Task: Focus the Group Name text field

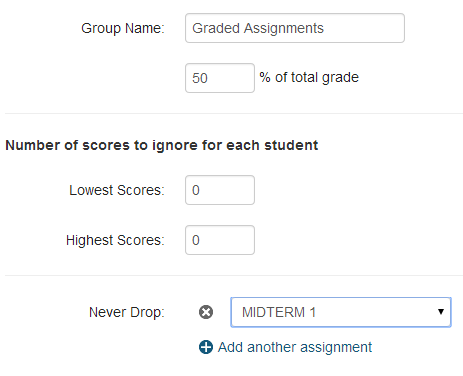Action: (x=295, y=28)
